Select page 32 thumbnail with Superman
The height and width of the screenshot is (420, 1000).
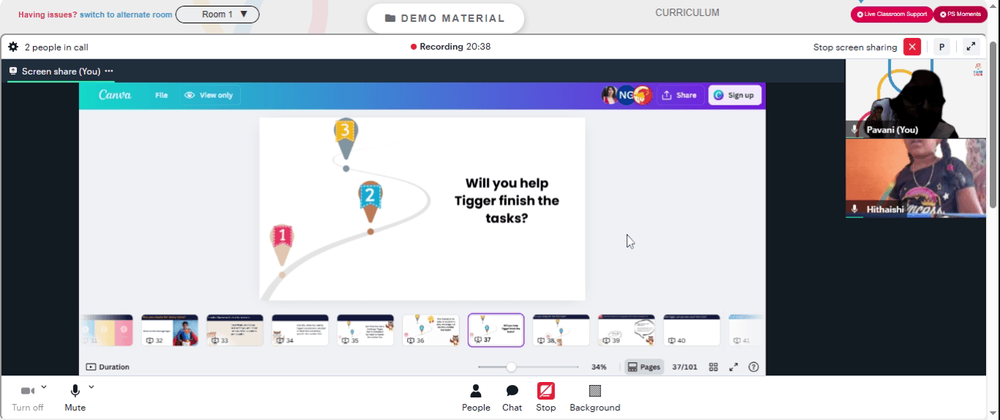[x=170, y=330]
